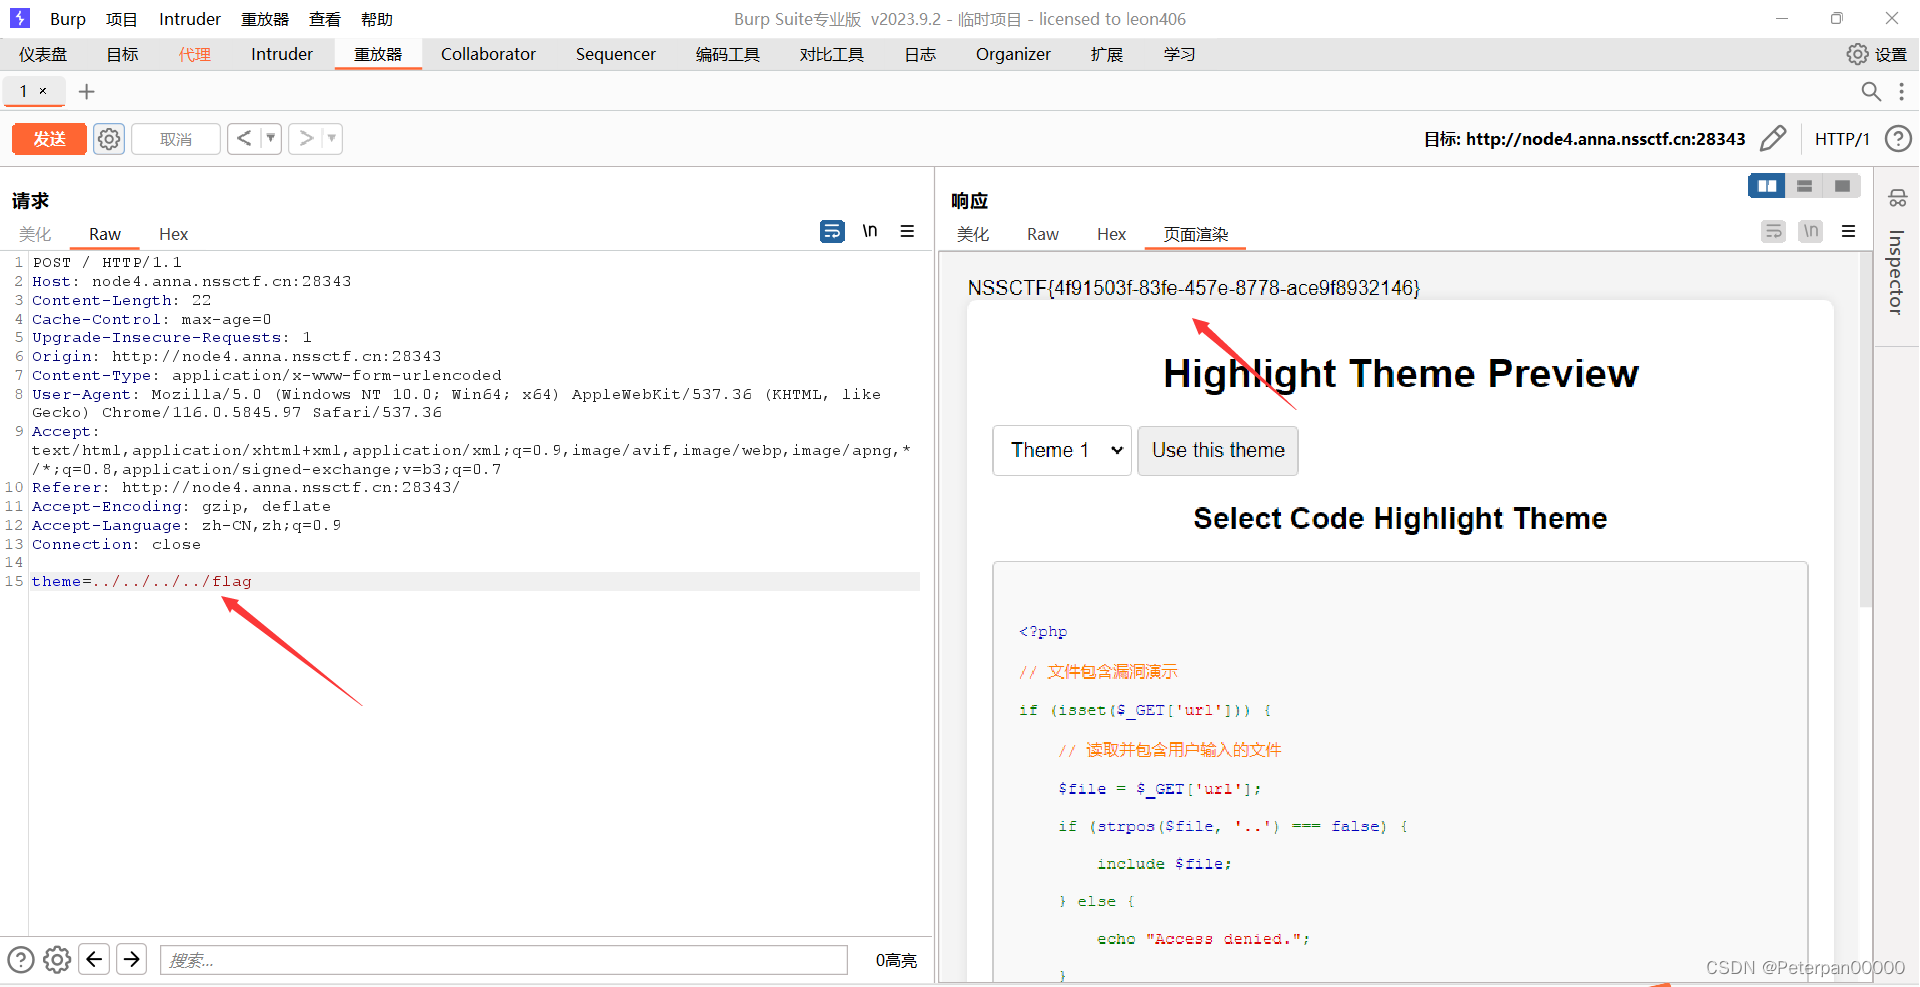Open the 查看 menu

[x=325, y=19]
